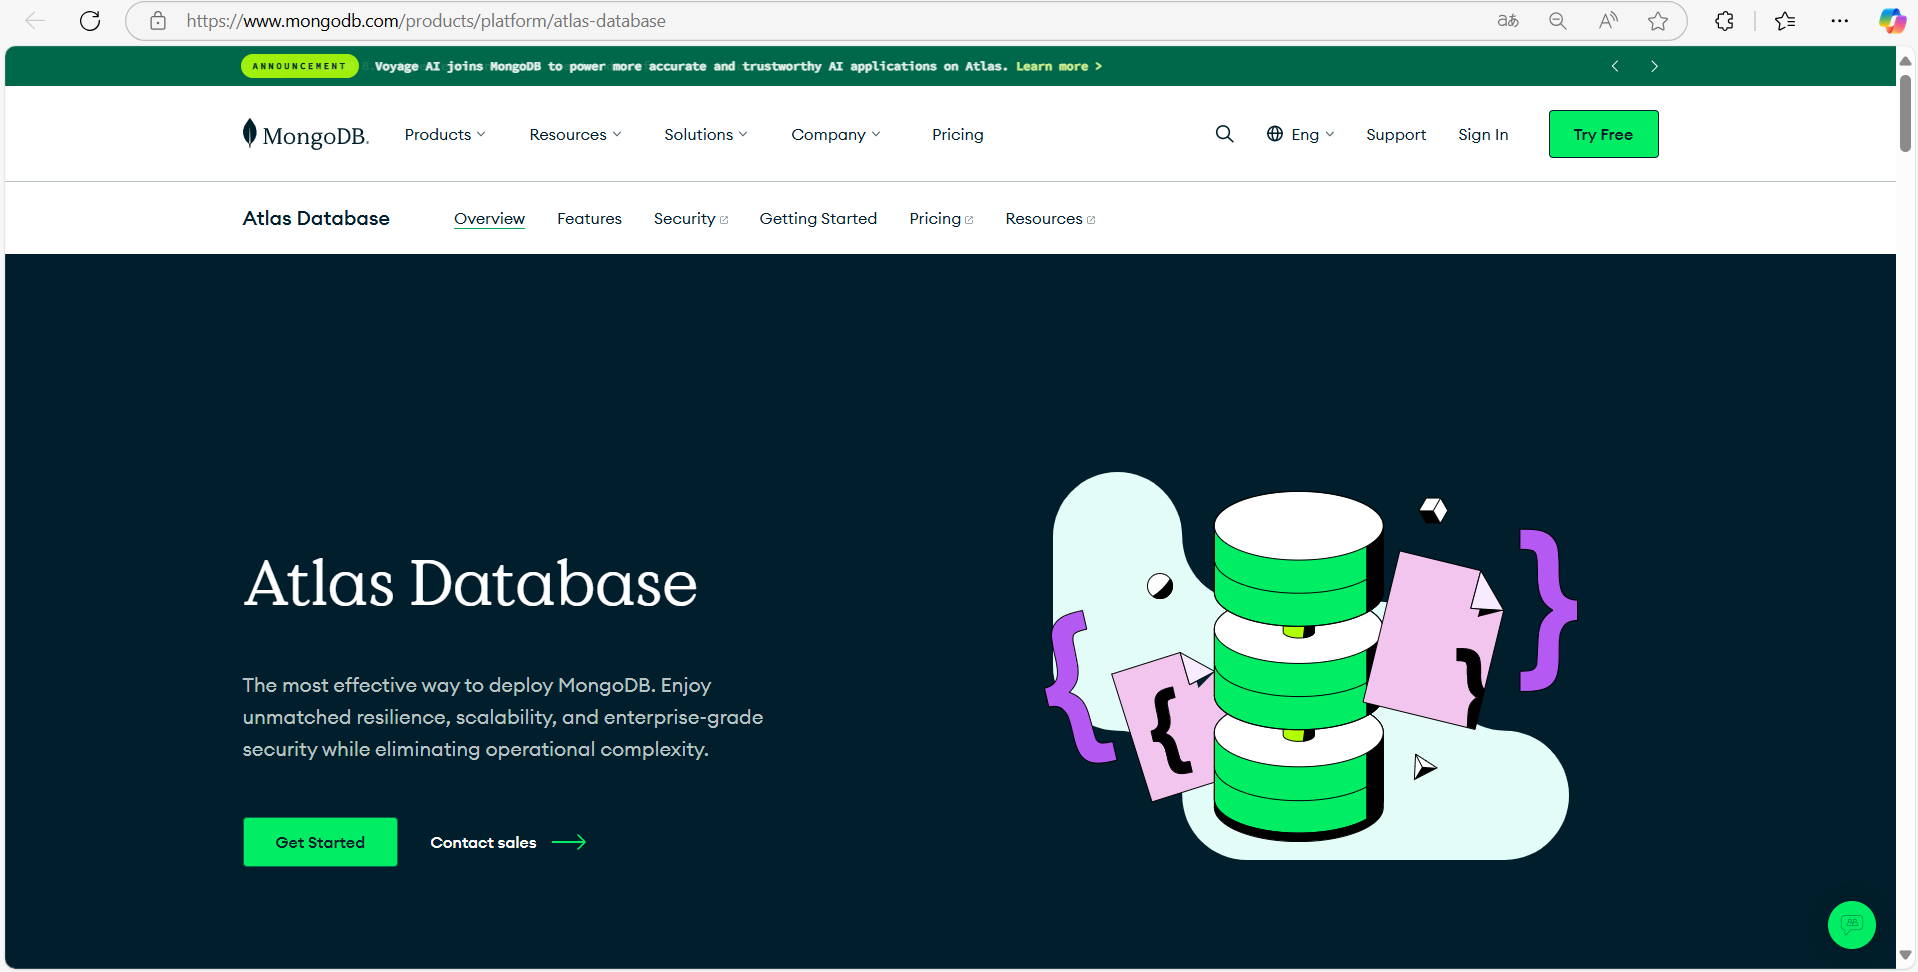This screenshot has width=1918, height=972.
Task: Open browser Settings and more ellipsis
Action: 1839,21
